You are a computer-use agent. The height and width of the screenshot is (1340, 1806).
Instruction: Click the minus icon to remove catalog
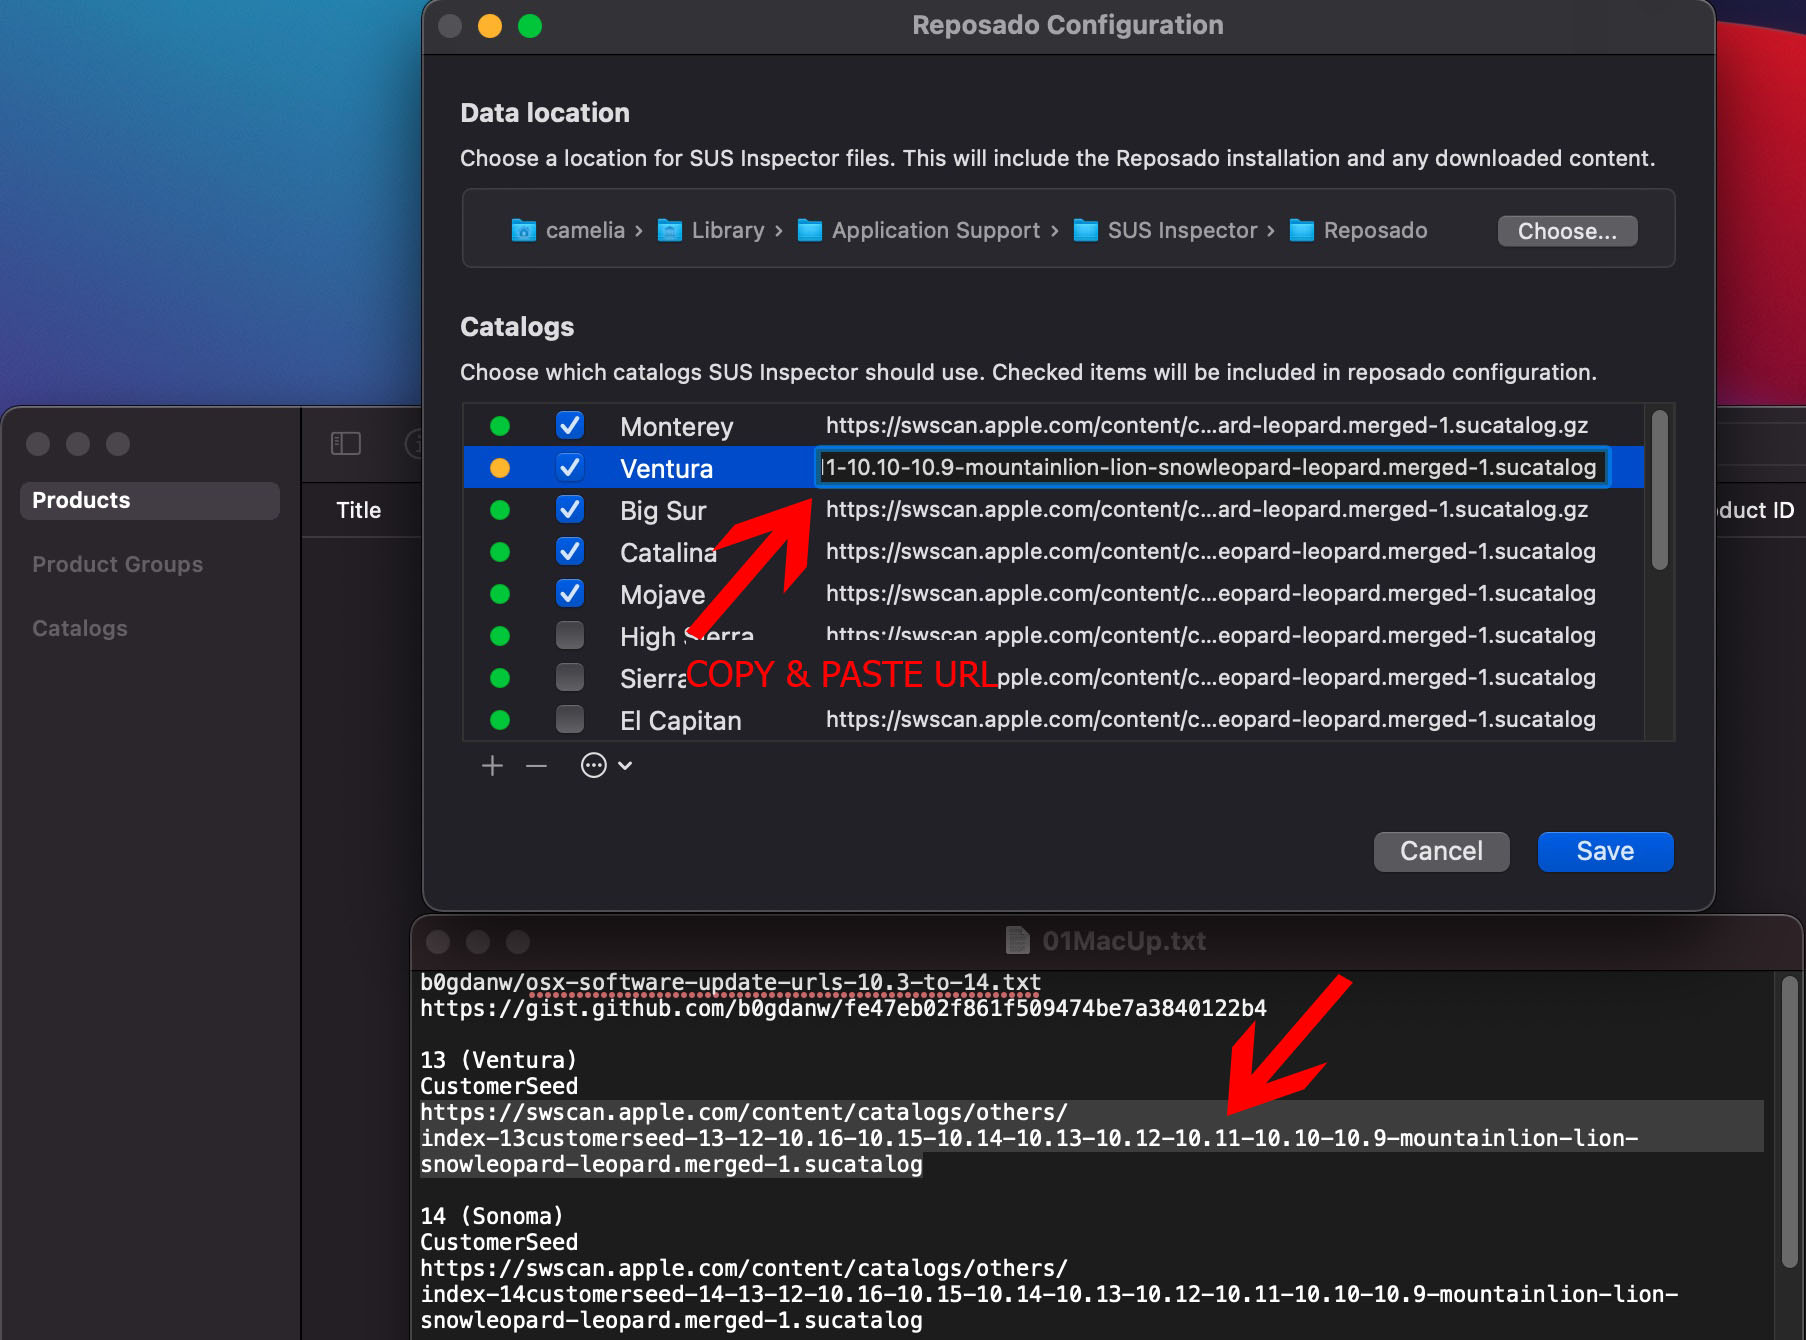pos(537,766)
